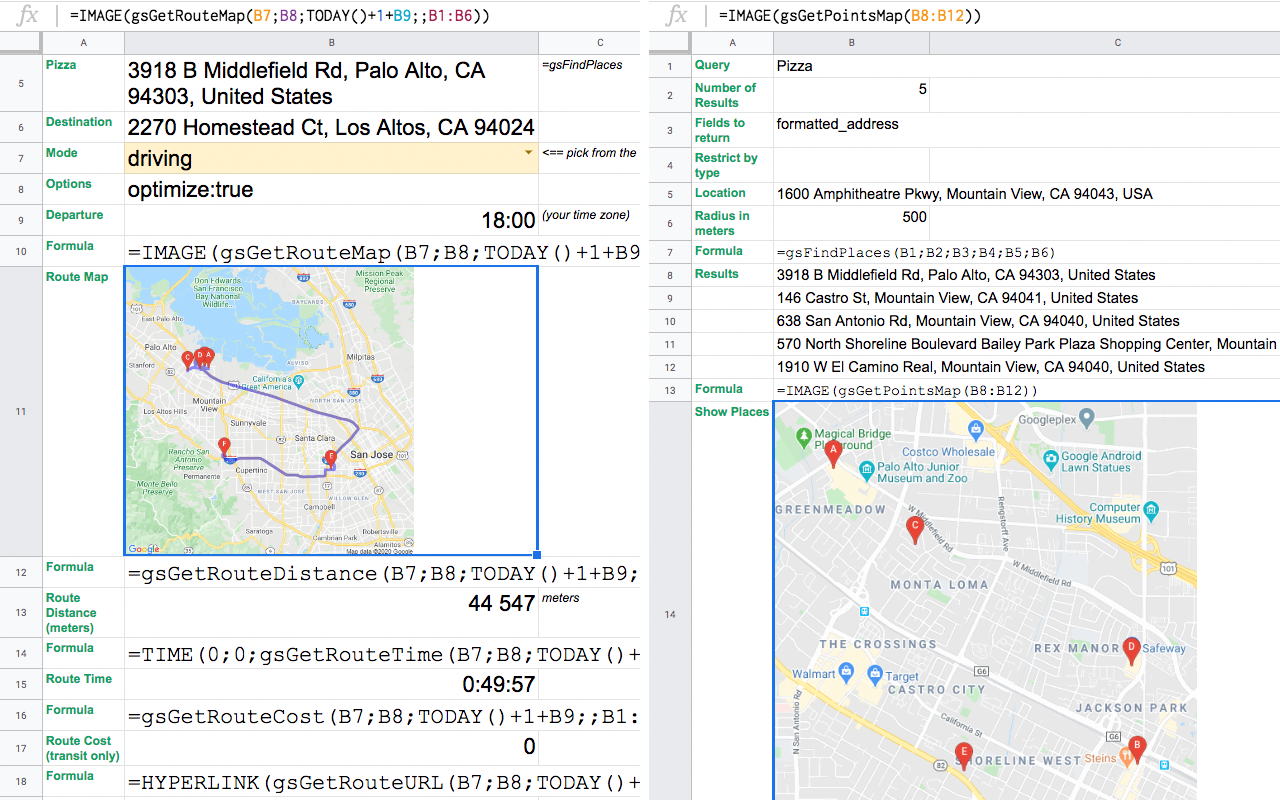Click the Safeway marker D near Rex Manor
Image resolution: width=1280 pixels, height=800 pixels.
1131,649
